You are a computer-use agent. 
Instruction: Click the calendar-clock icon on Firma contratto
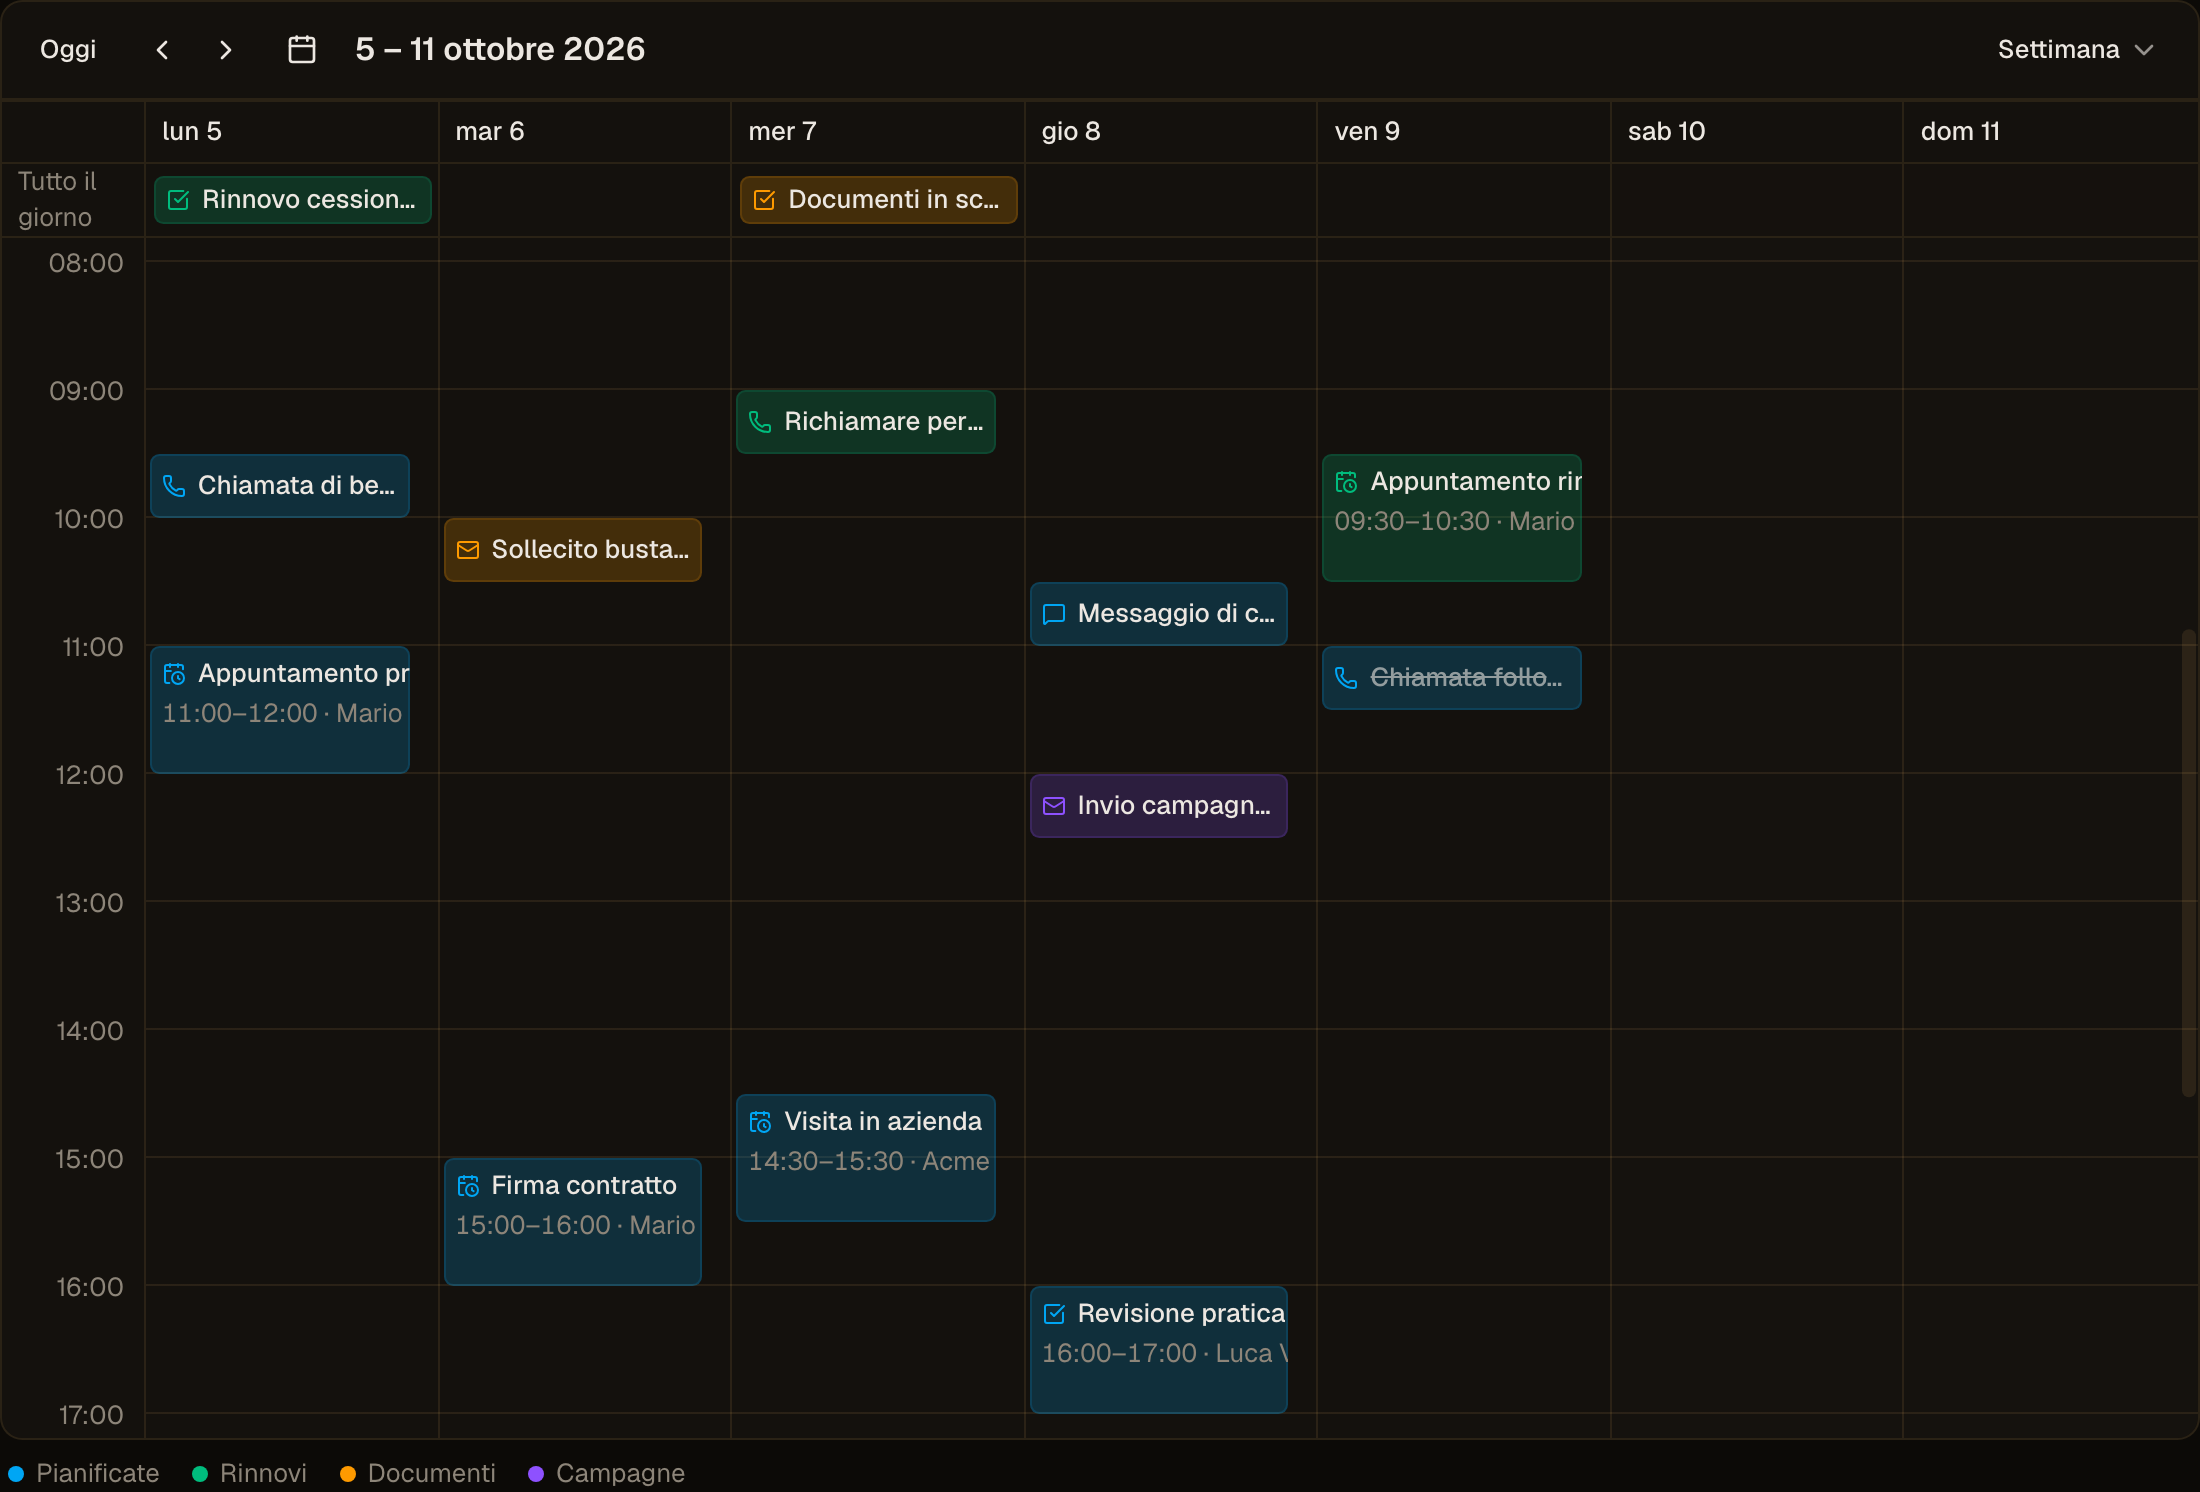pyautogui.click(x=468, y=1186)
